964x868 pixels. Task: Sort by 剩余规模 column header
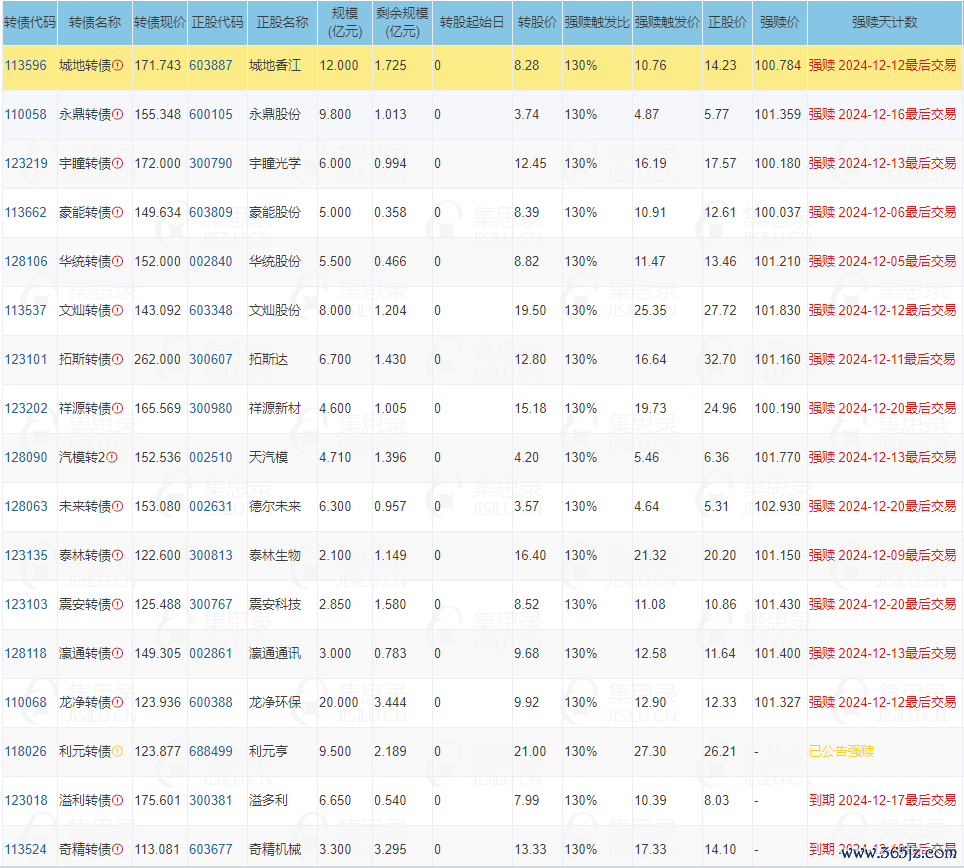402,22
